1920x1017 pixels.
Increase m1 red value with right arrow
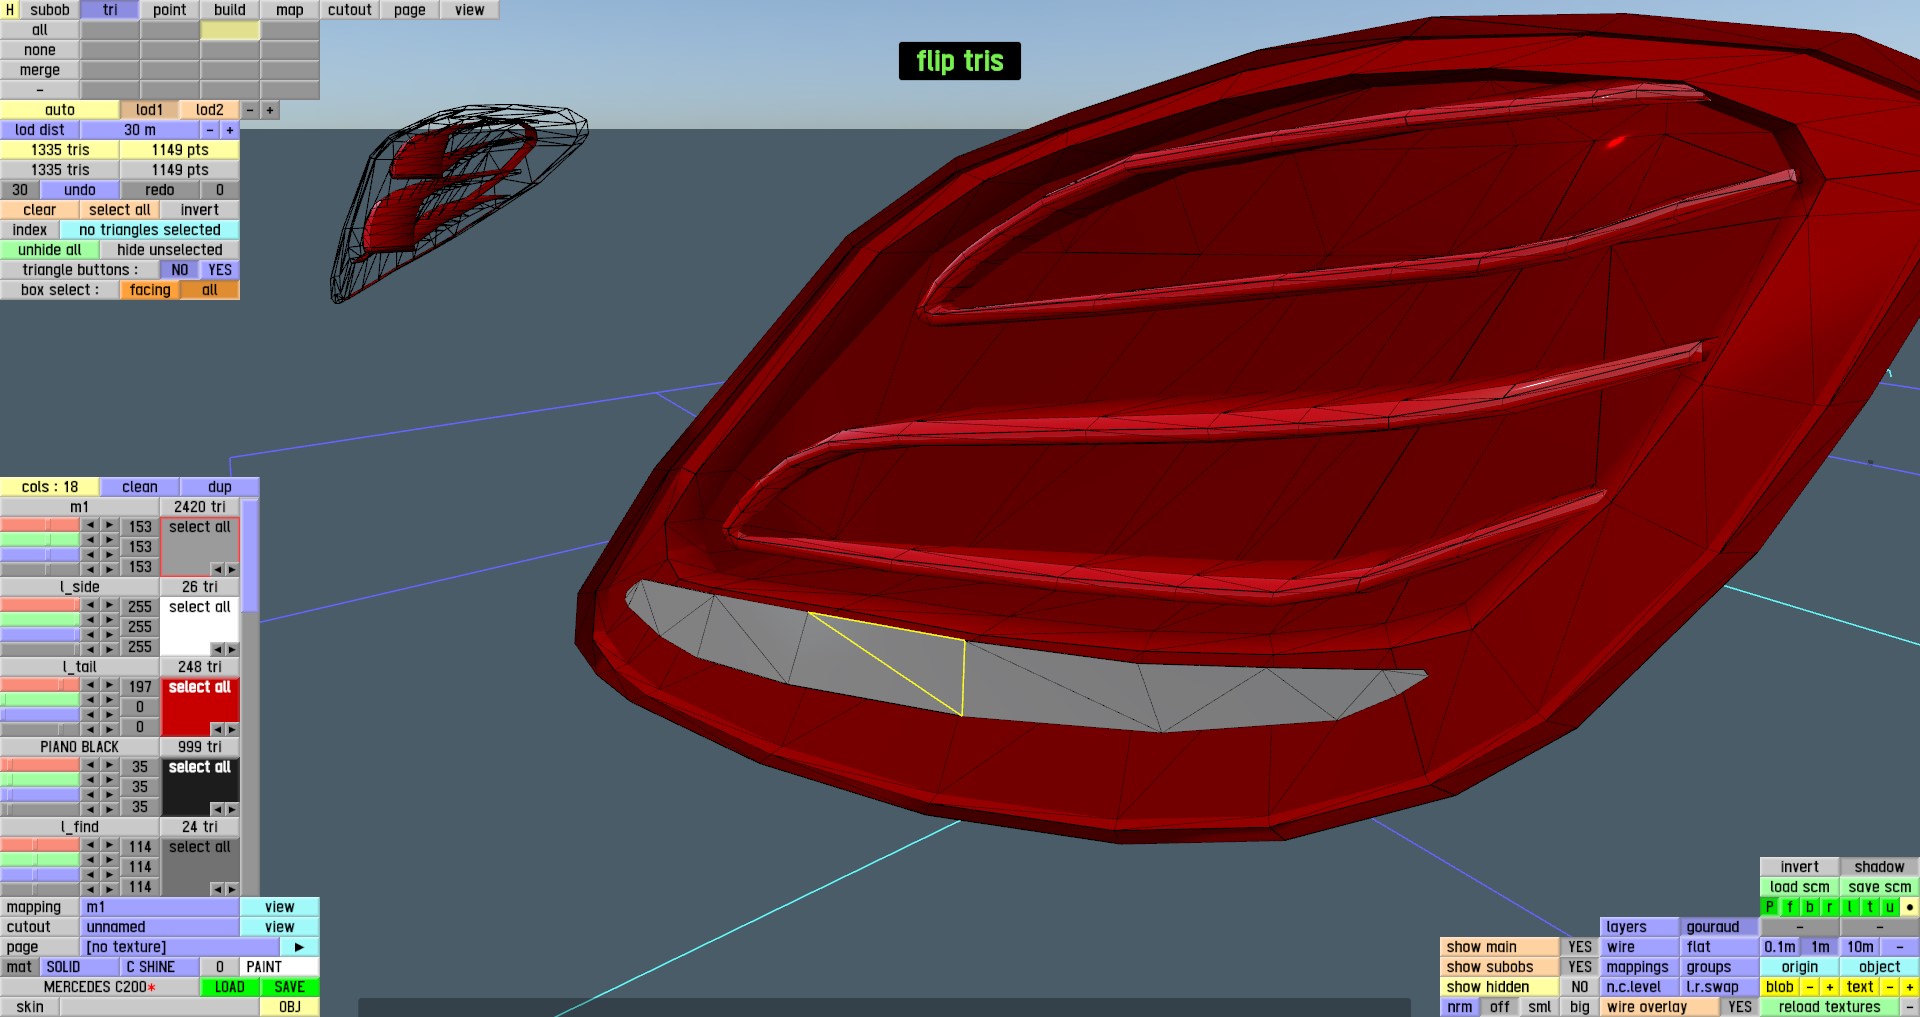[x=109, y=524]
